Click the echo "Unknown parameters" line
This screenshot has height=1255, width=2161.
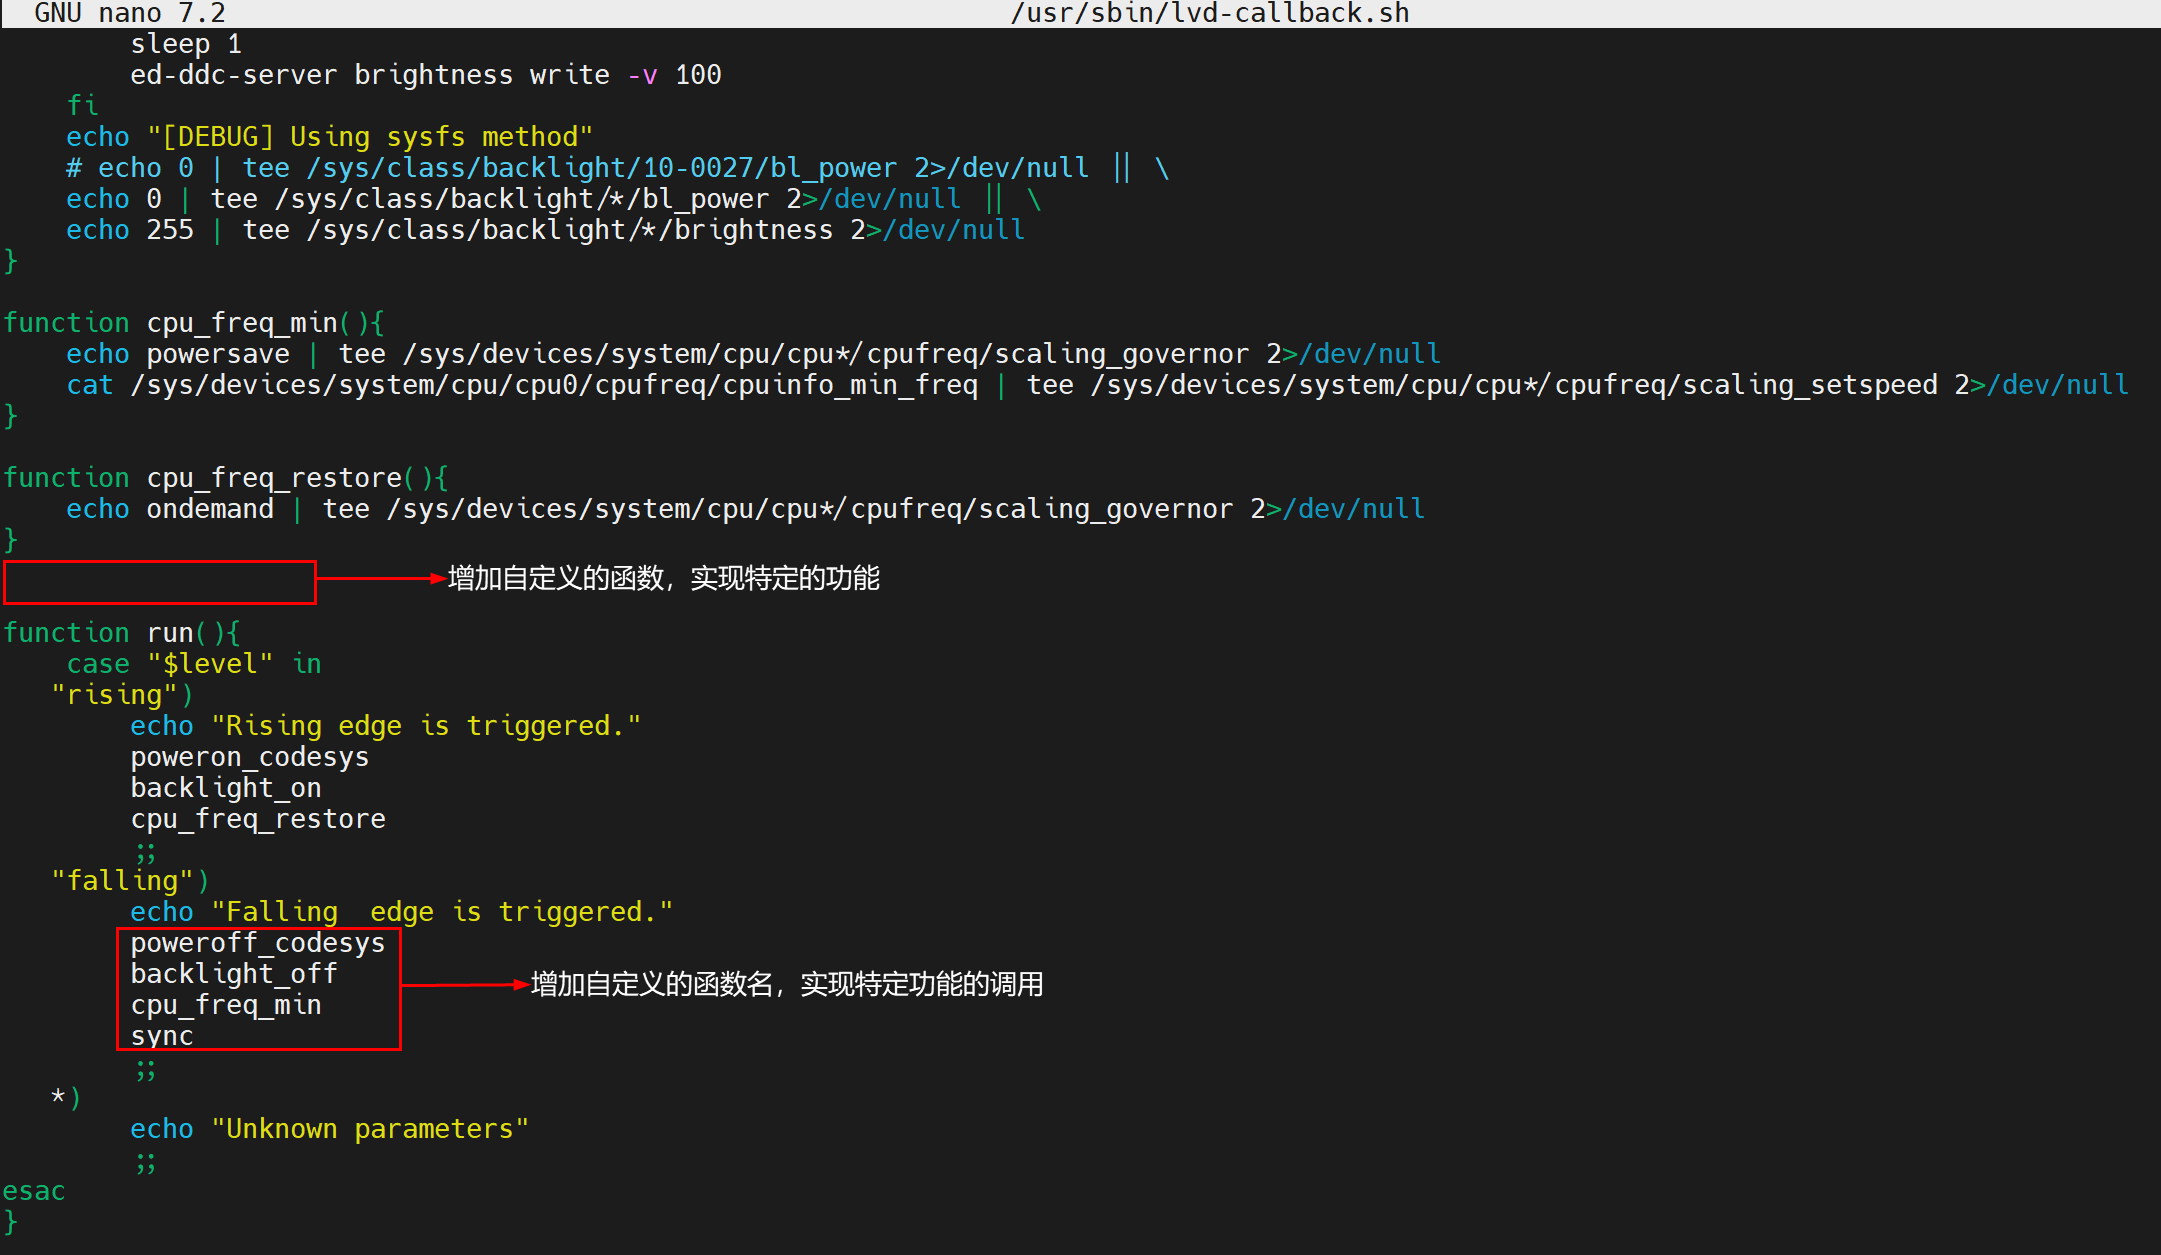pos(329,1129)
